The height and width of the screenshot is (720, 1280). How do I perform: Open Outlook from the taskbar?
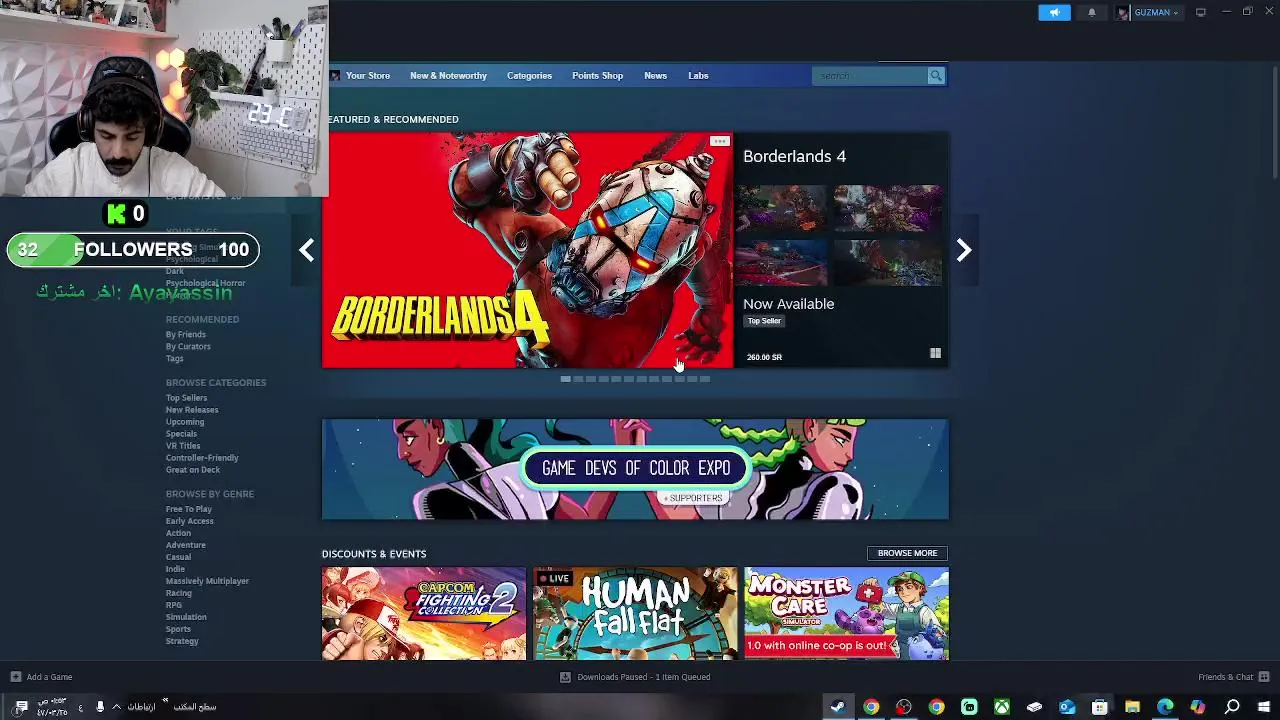coord(1067,707)
